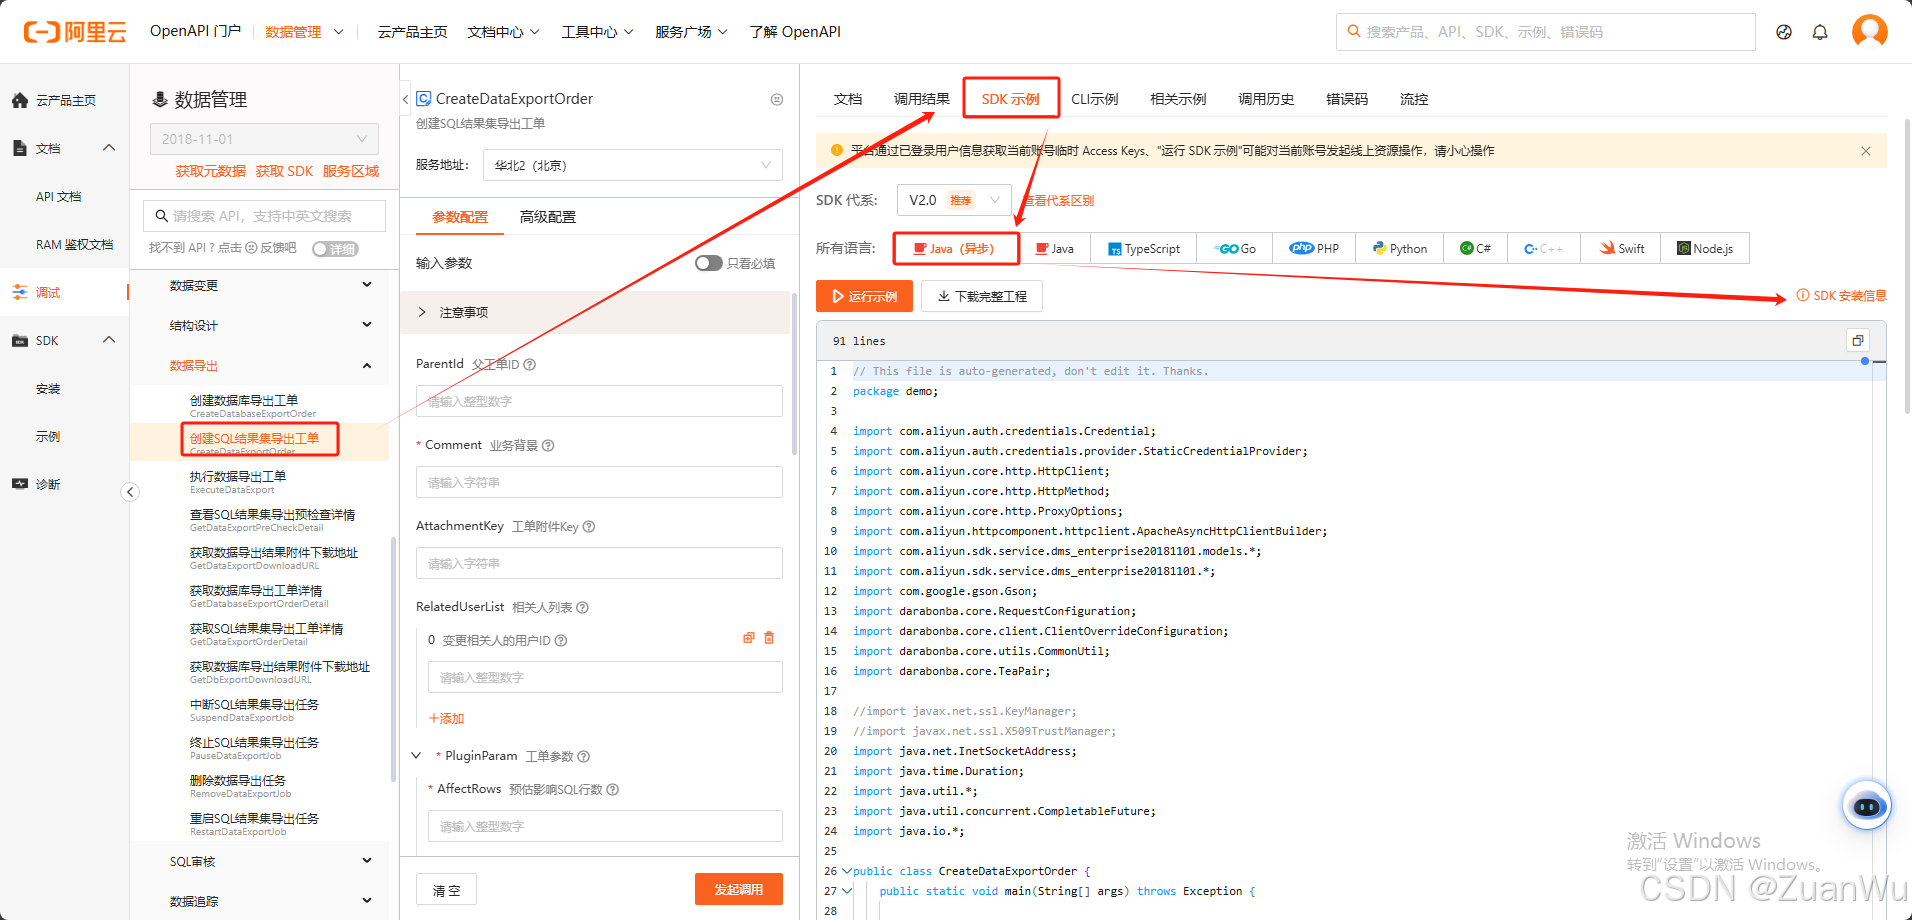The width and height of the screenshot is (1912, 920).
Task: Switch to the 调用结果 tab
Action: (x=921, y=99)
